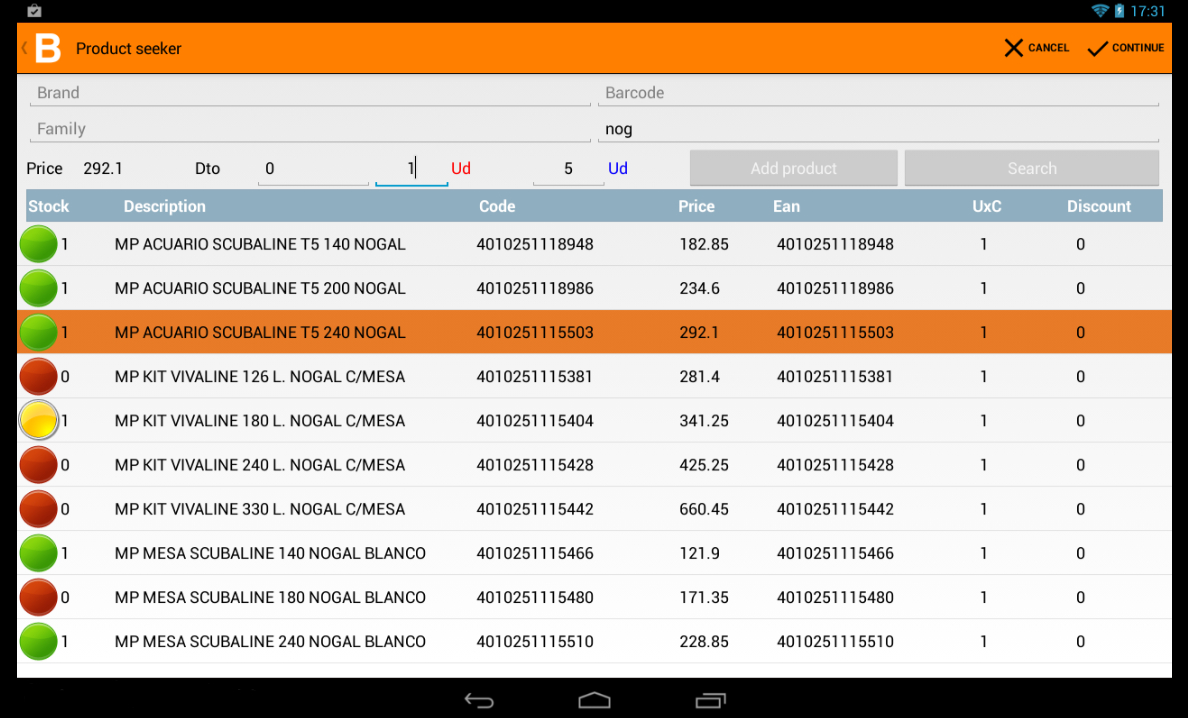Click green stock icon for SCUBALINE T5 240
The image size is (1188, 718).
coord(38,332)
